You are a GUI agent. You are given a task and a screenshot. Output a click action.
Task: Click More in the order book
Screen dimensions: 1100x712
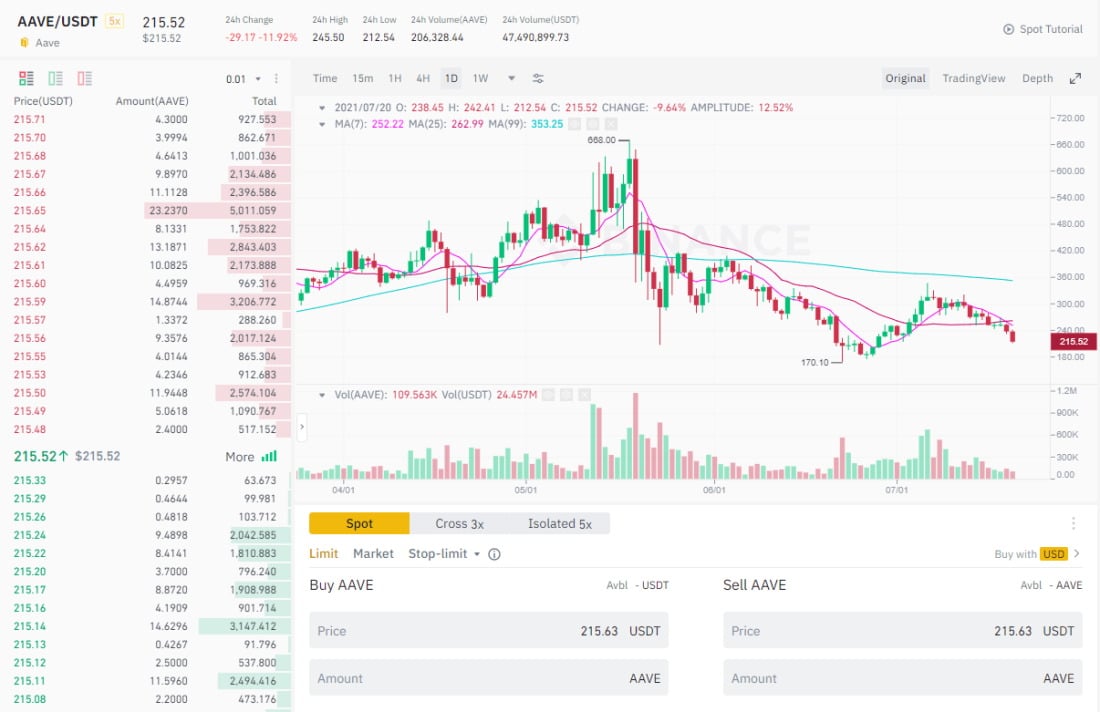click(240, 457)
